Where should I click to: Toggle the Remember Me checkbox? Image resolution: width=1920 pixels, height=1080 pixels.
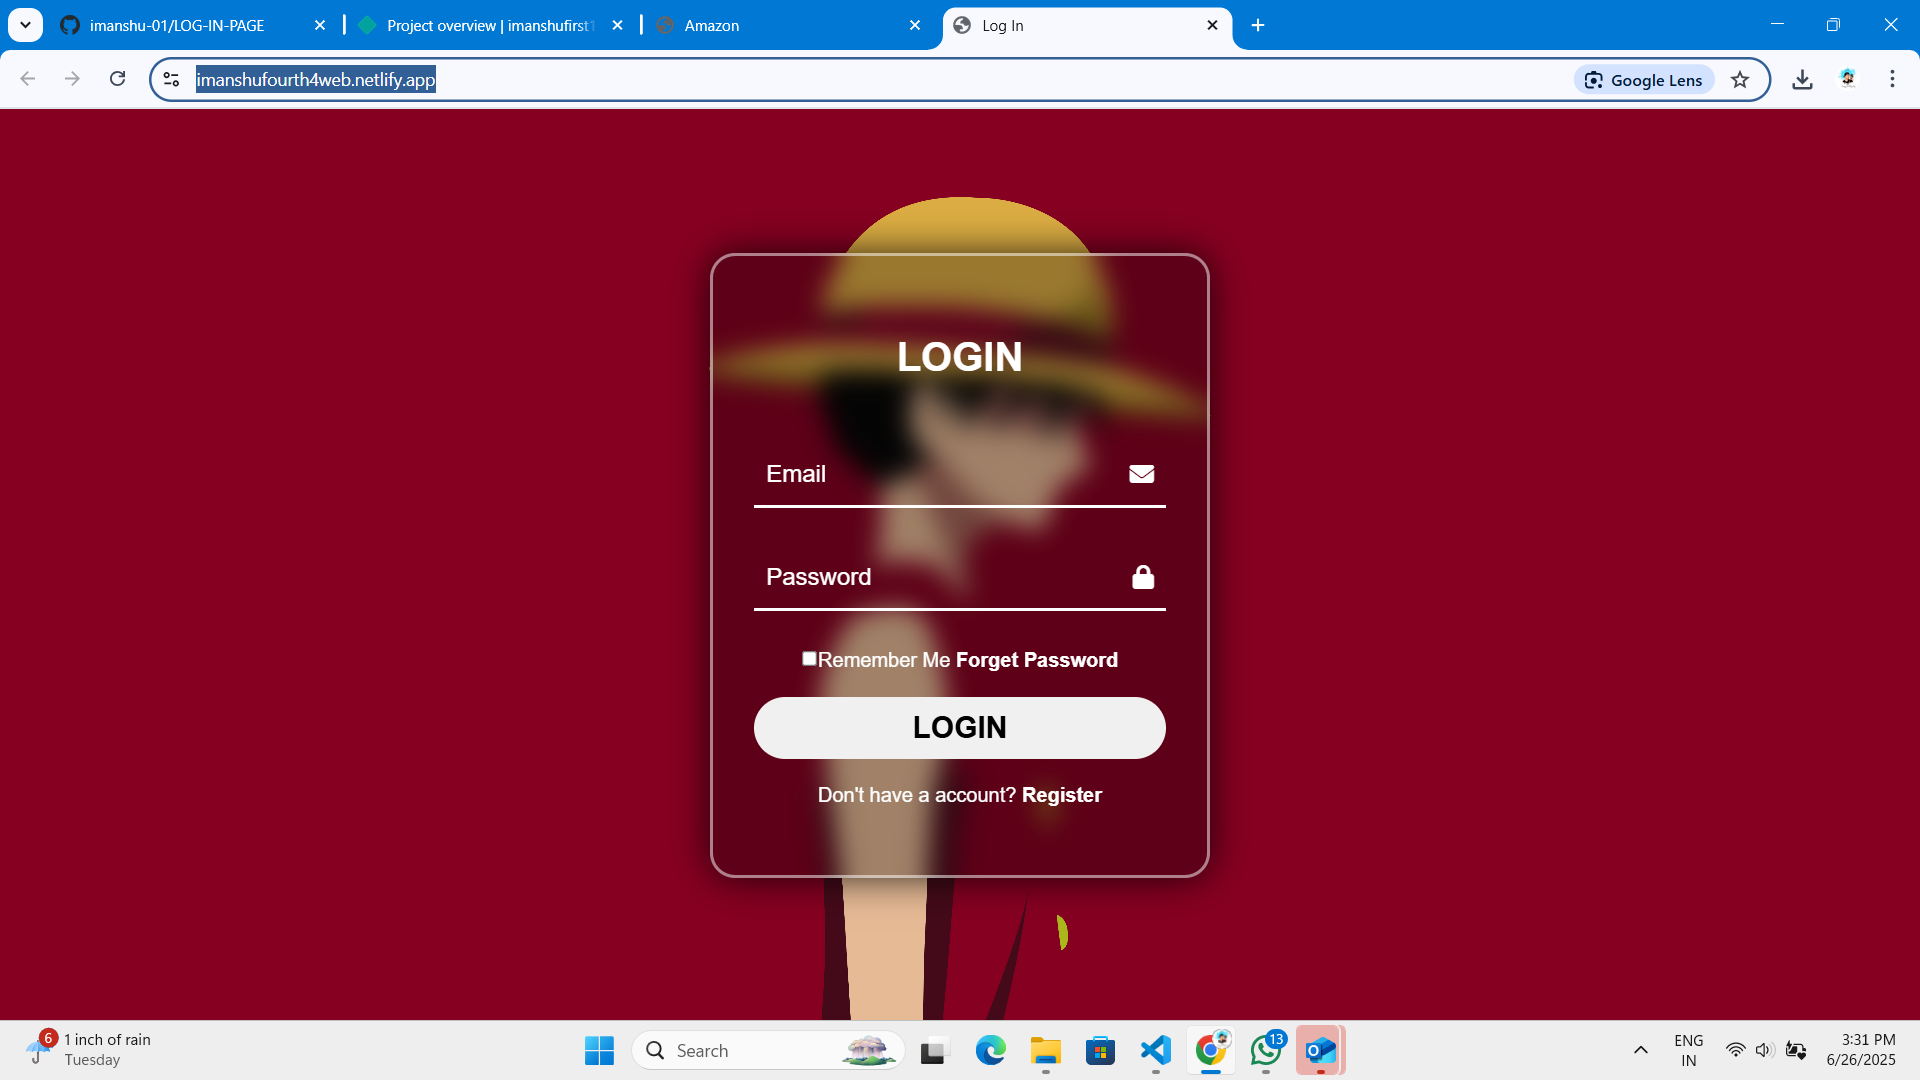(809, 658)
